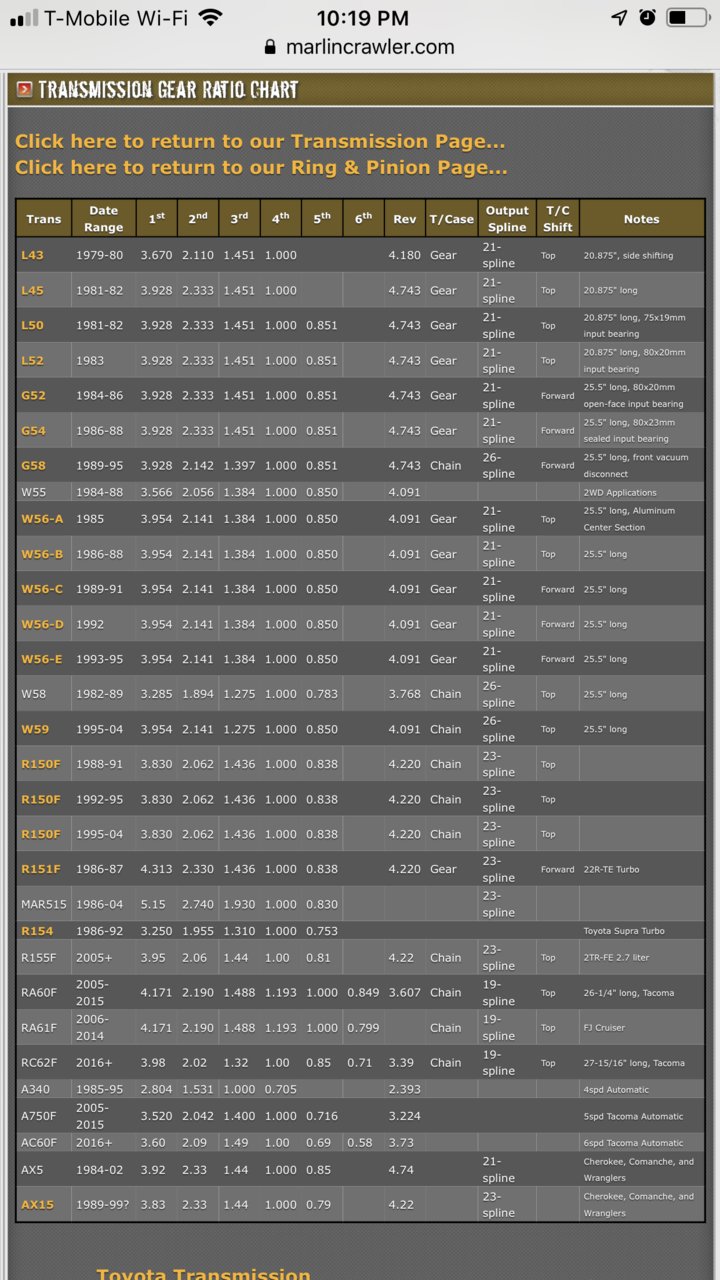This screenshot has height=1280, width=720.
Task: Open the G52 transmission link
Action: (x=33, y=395)
